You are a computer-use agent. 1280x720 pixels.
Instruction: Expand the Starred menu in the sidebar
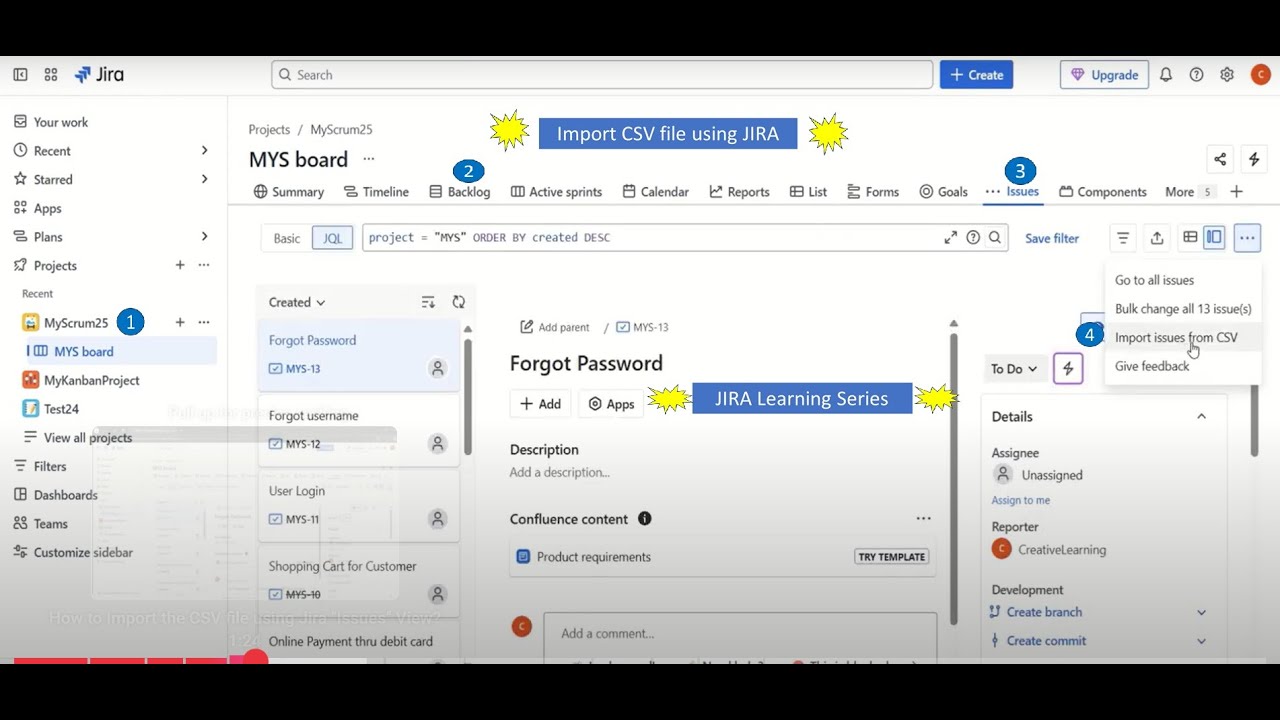pyautogui.click(x=204, y=180)
